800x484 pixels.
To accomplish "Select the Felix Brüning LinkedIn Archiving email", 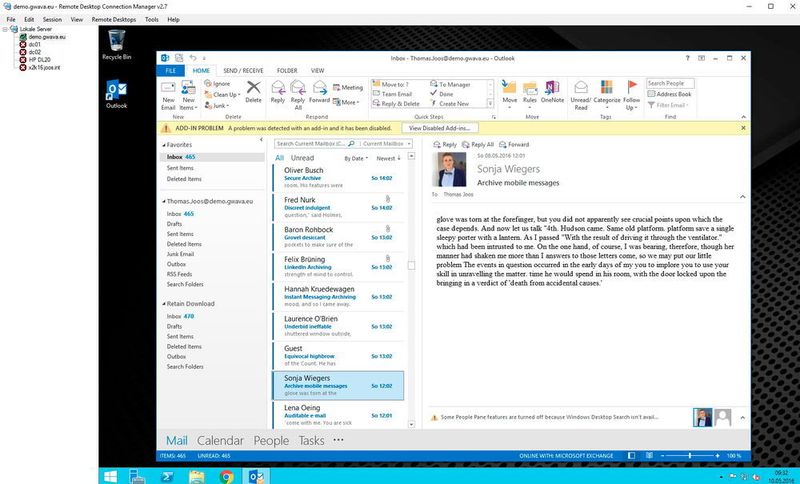I will coord(338,266).
